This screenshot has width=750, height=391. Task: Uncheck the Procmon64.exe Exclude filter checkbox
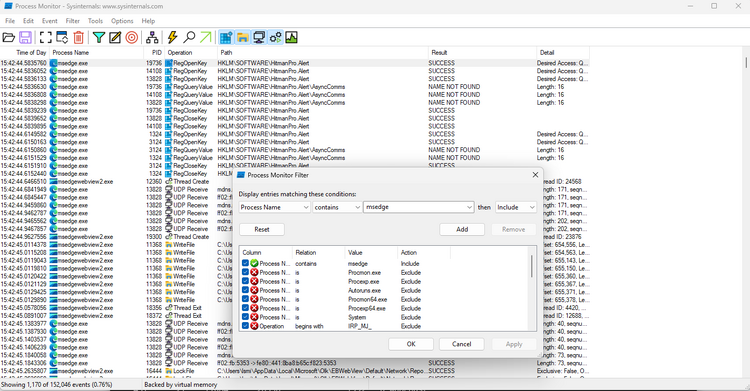[x=245, y=299]
